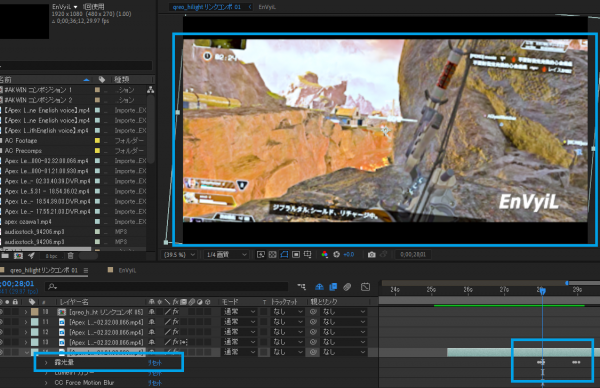
Task: Click viewer timecode 0;00;28;01
Action: [412, 254]
